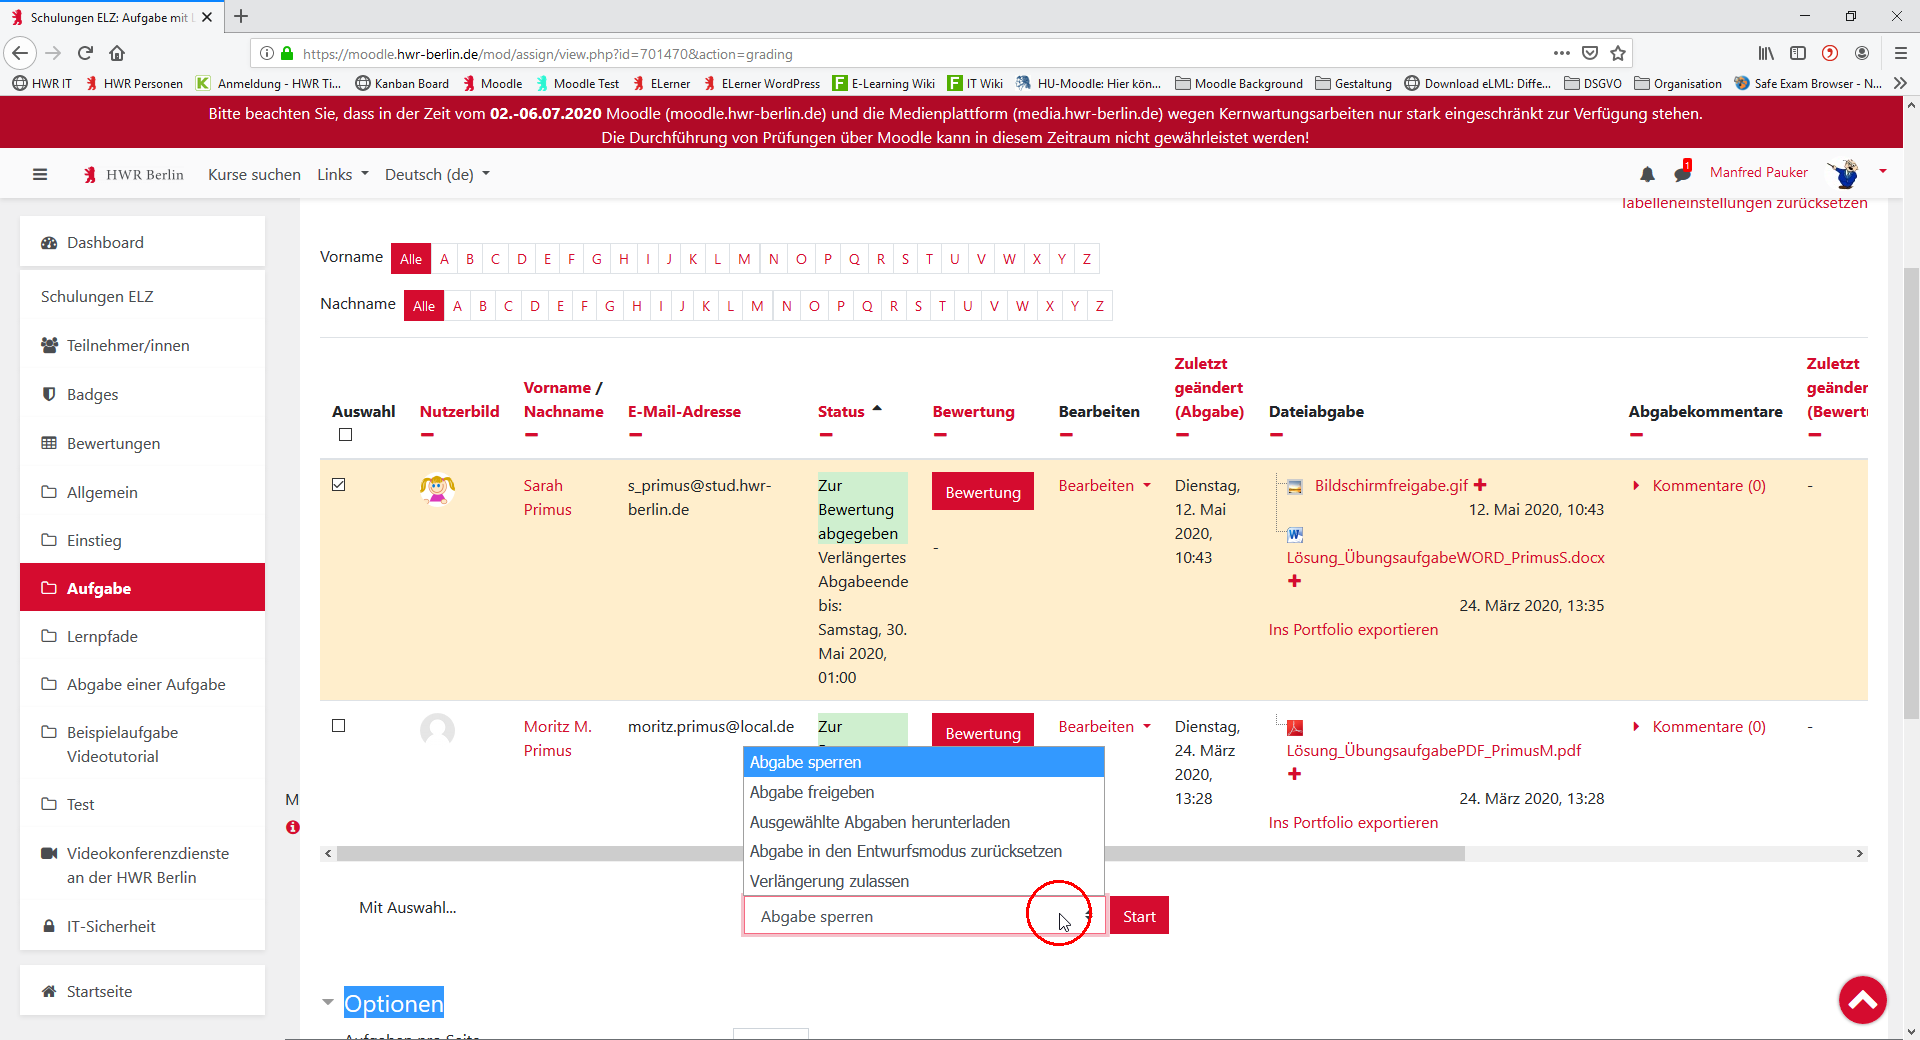The height and width of the screenshot is (1040, 1920).
Task: Open the messages speech bubble icon
Action: [x=1682, y=174]
